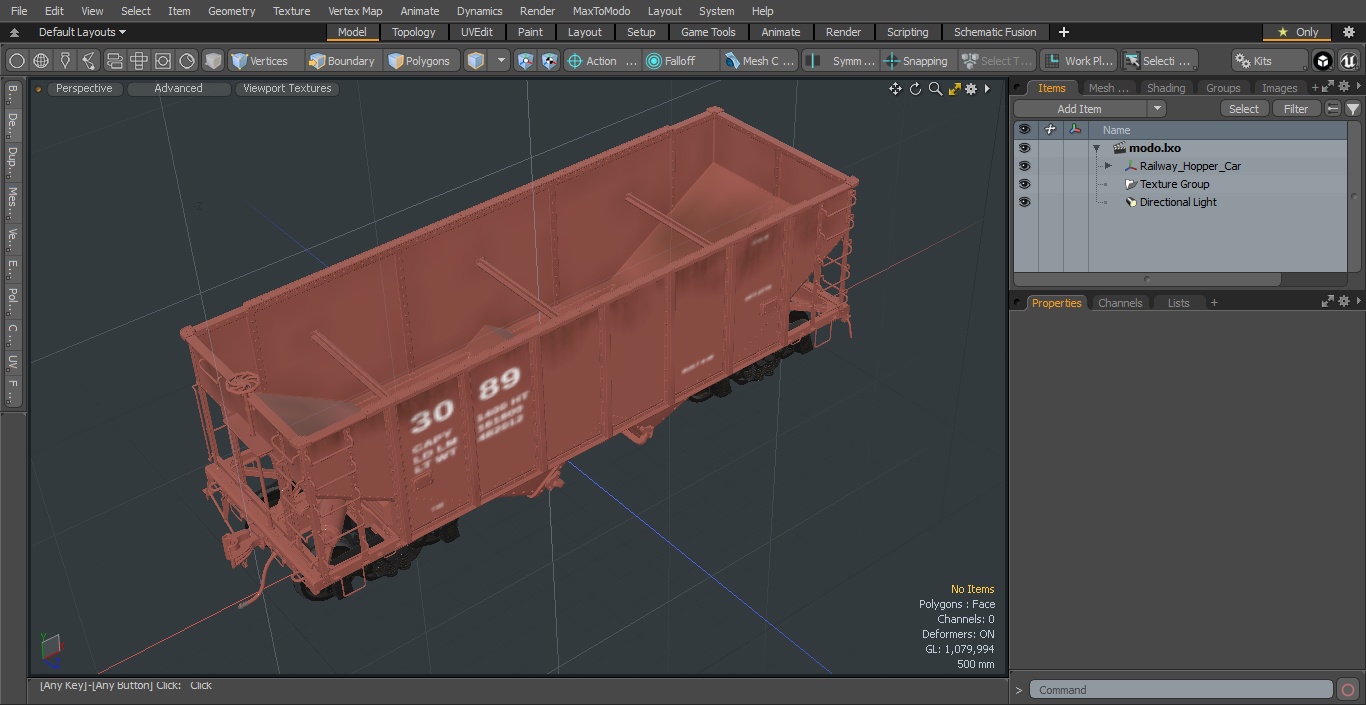1366x705 pixels.
Task: Click the Work Plane button
Action: coord(1078,61)
